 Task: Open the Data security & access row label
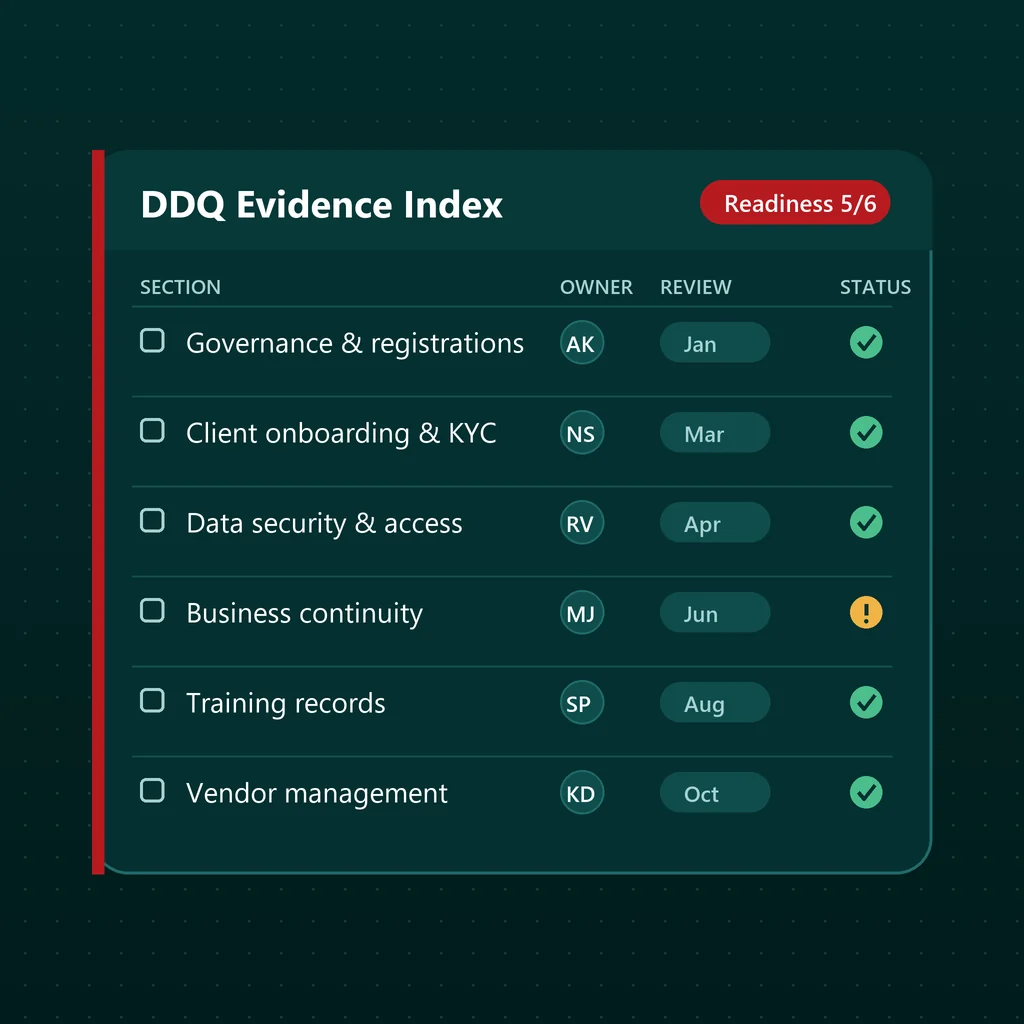324,523
